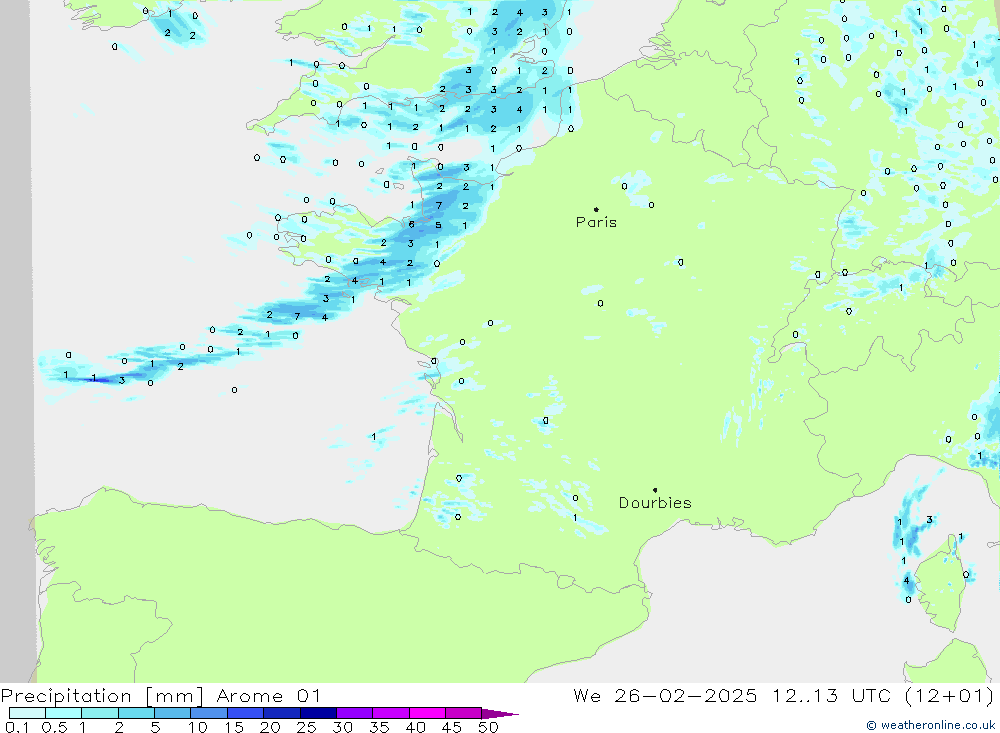The image size is (1000, 733).
Task: Click the 0.5–1 mm legend color swatch
Action: 64,713
